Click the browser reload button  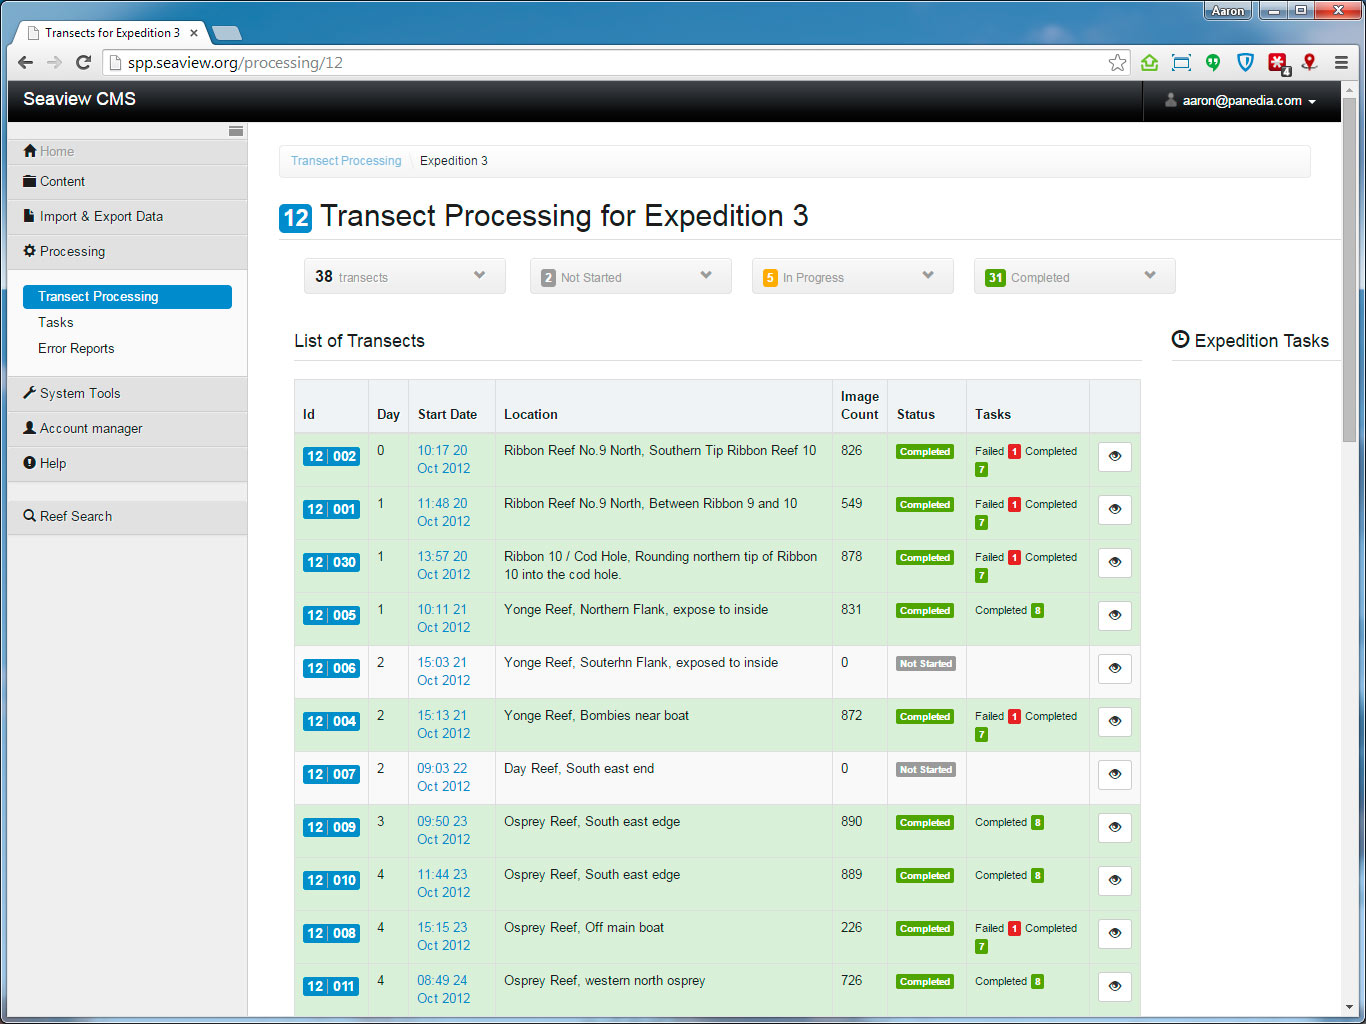pos(84,63)
